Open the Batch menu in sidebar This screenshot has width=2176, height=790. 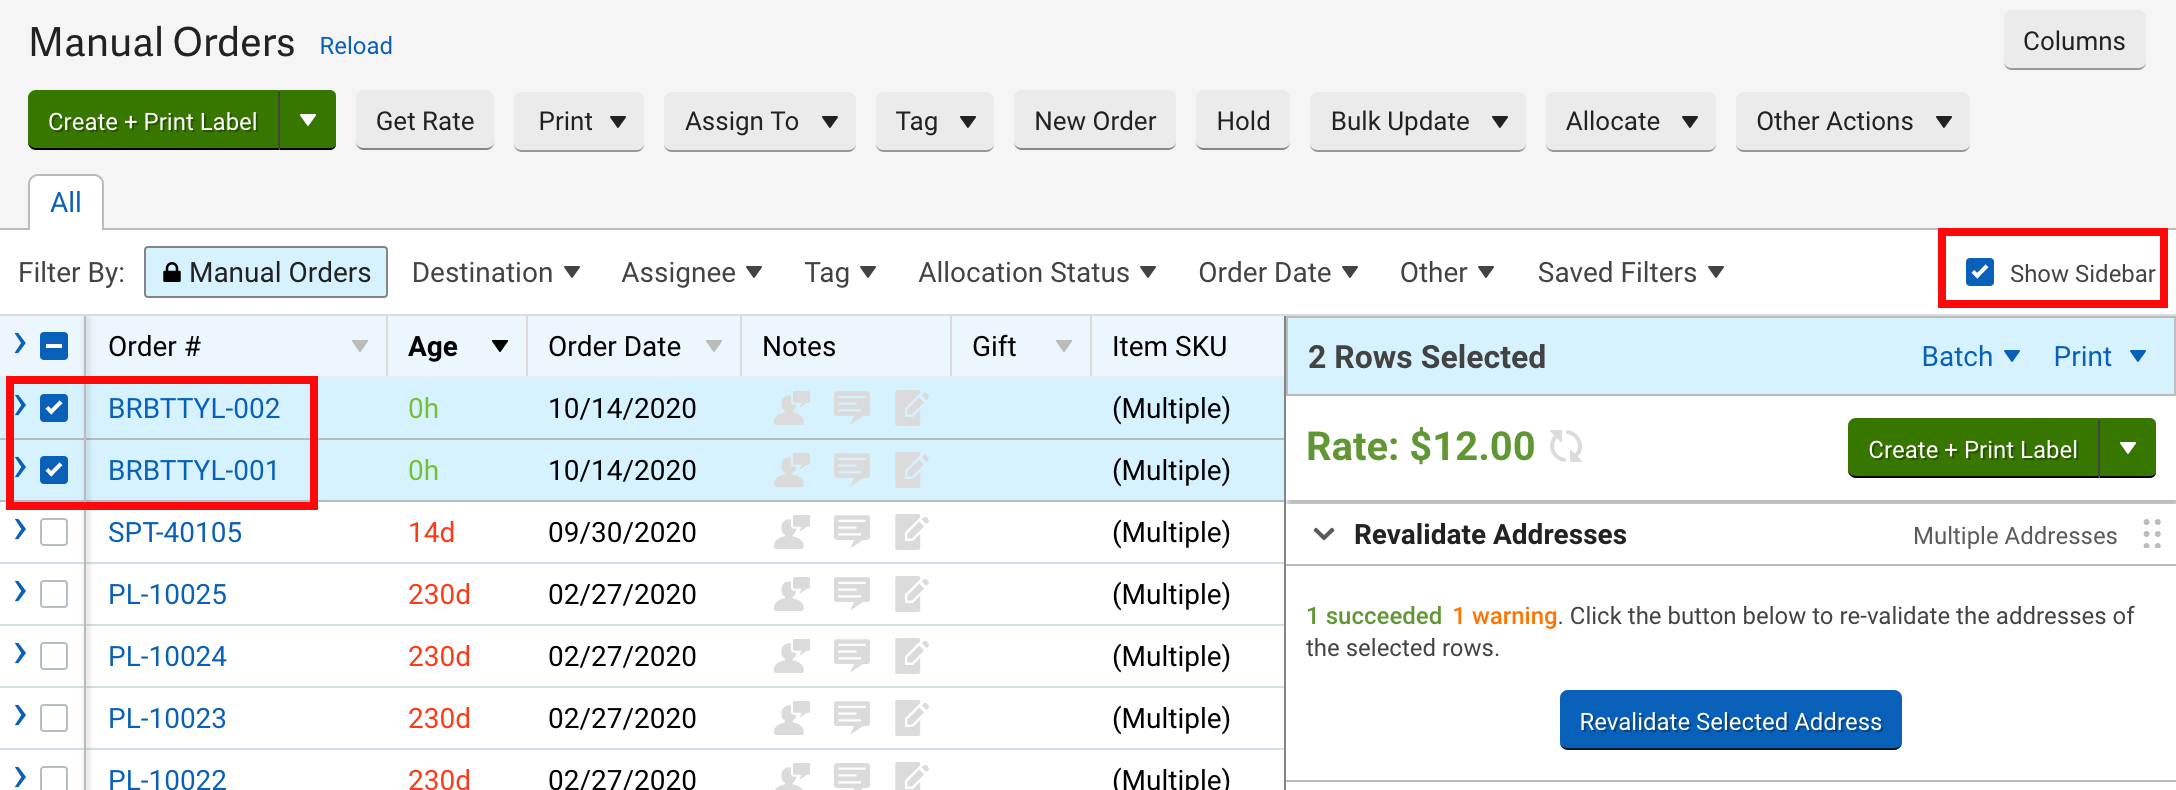[1970, 357]
